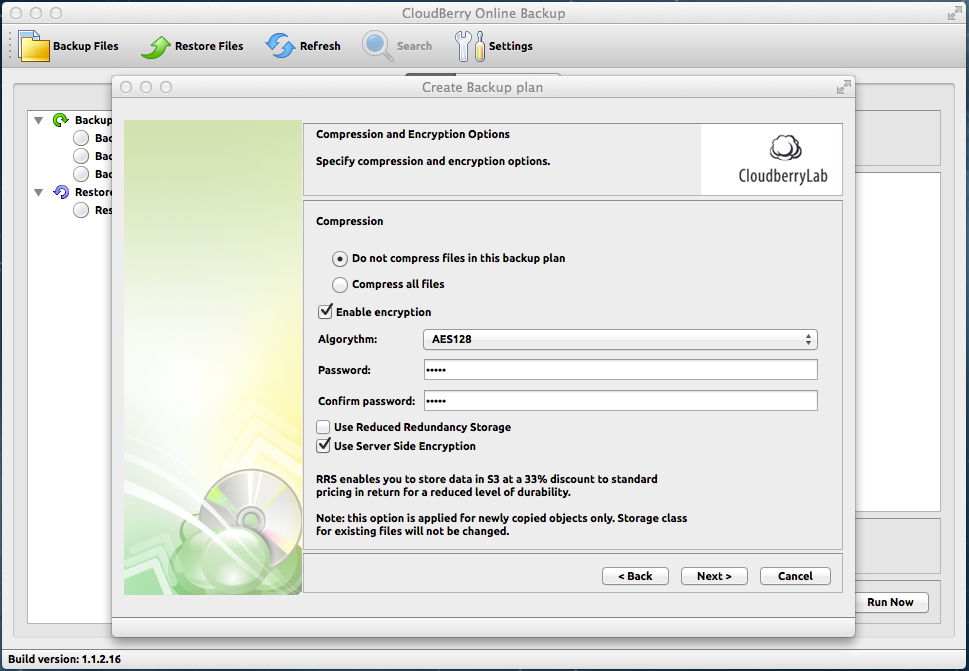
Task: Select the second backup plan radio in tree
Action: click(81, 156)
